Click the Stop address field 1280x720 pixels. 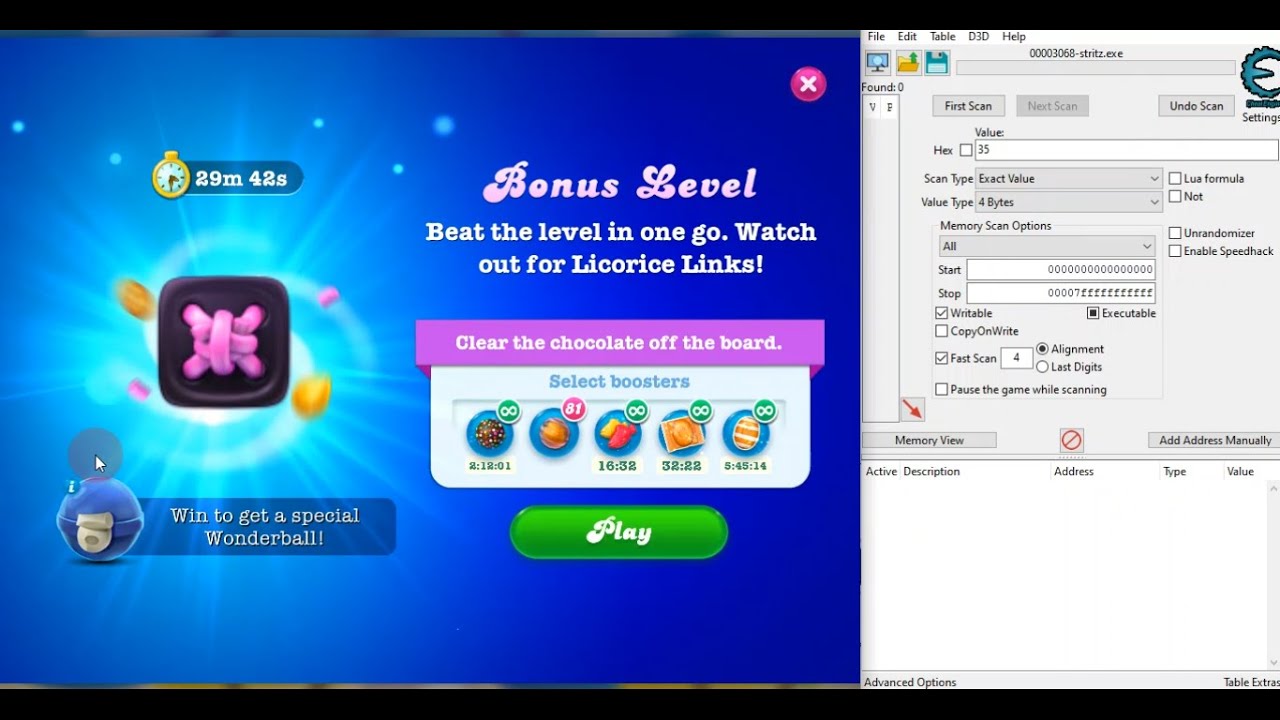coord(1061,293)
